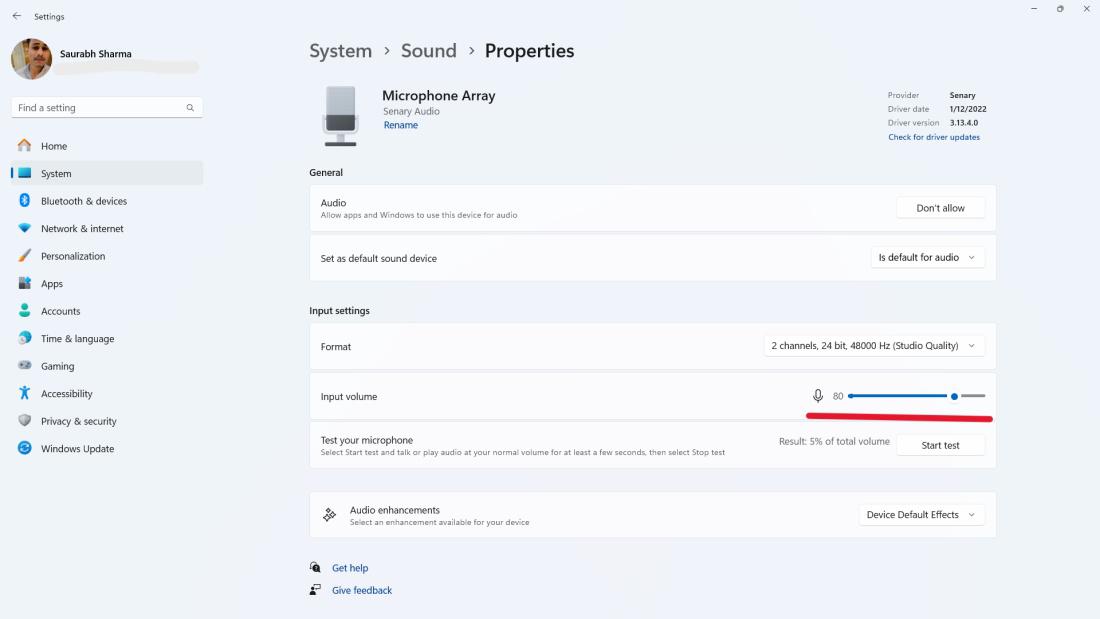Open the Bluetooth & devices section

pyautogui.click(x=84, y=201)
